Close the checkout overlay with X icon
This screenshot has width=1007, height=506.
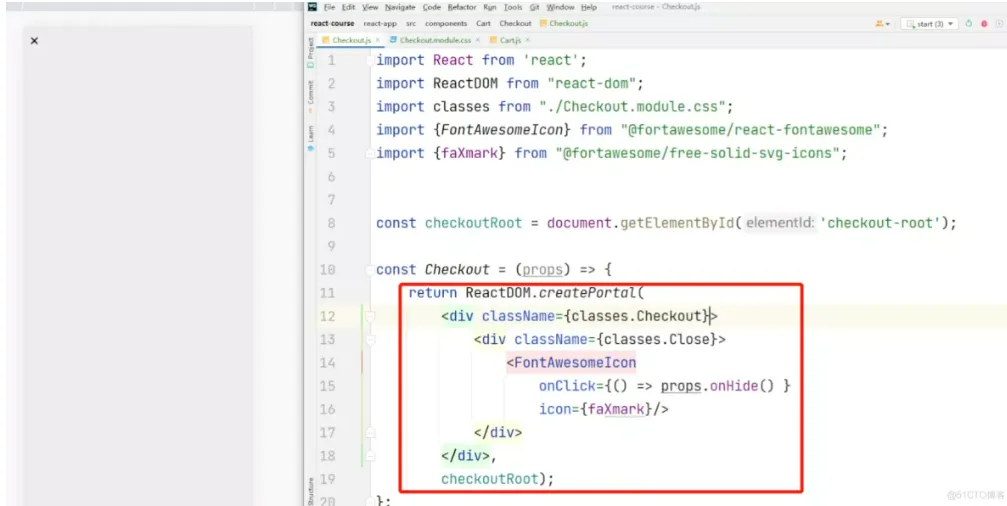pos(35,41)
